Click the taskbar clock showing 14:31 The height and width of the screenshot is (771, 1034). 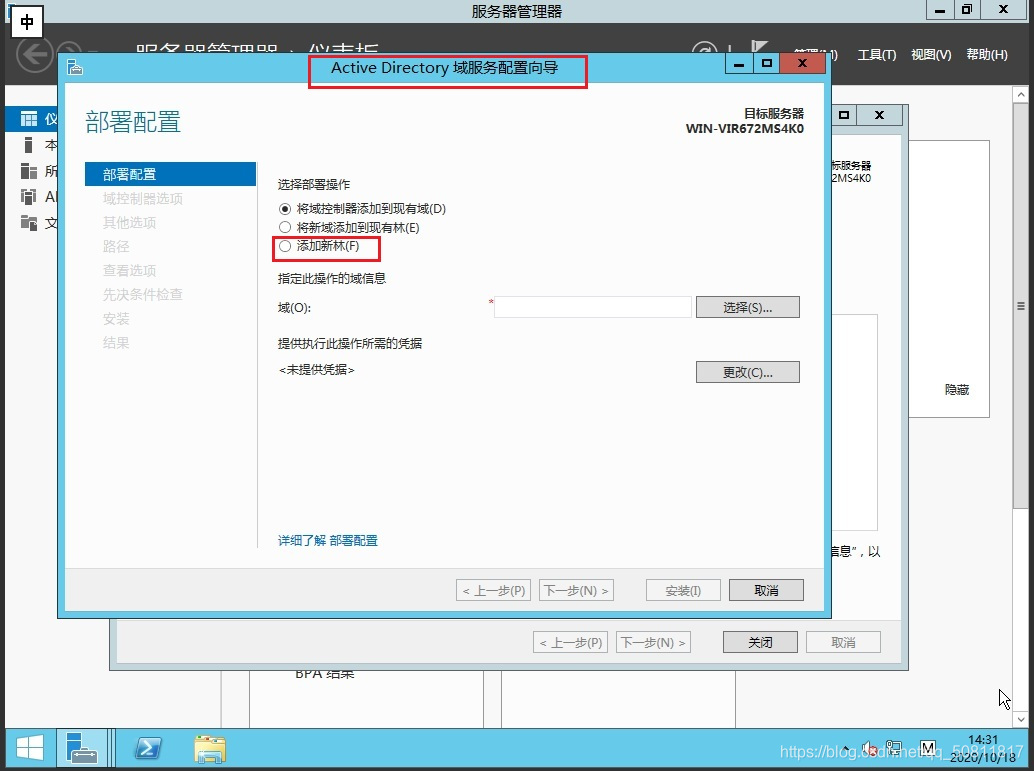click(x=983, y=740)
